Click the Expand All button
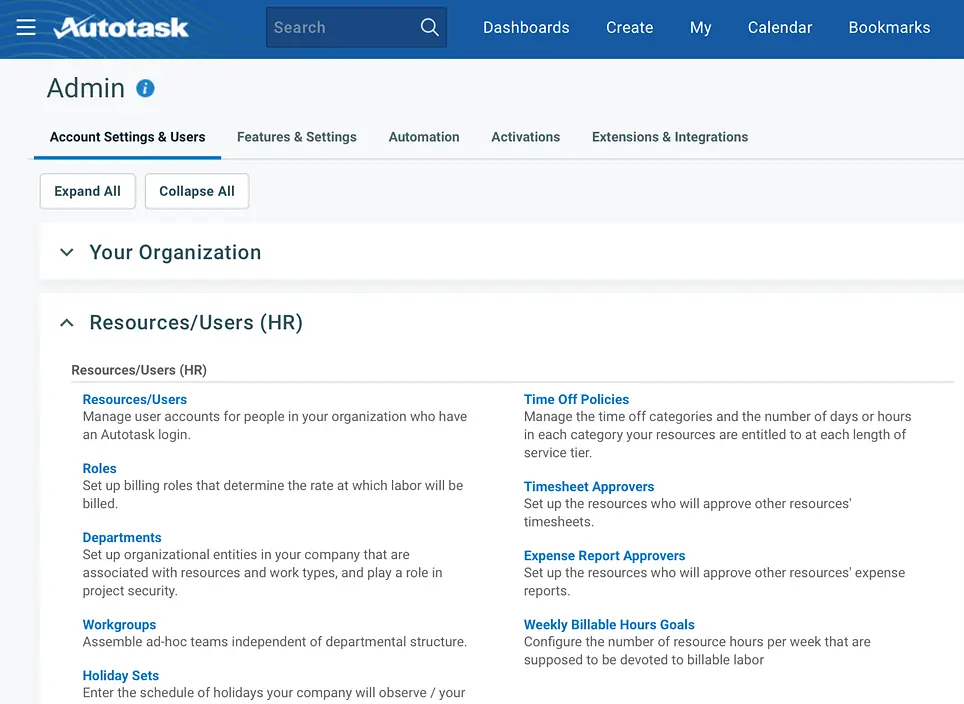The height and width of the screenshot is (704, 964). tap(87, 191)
